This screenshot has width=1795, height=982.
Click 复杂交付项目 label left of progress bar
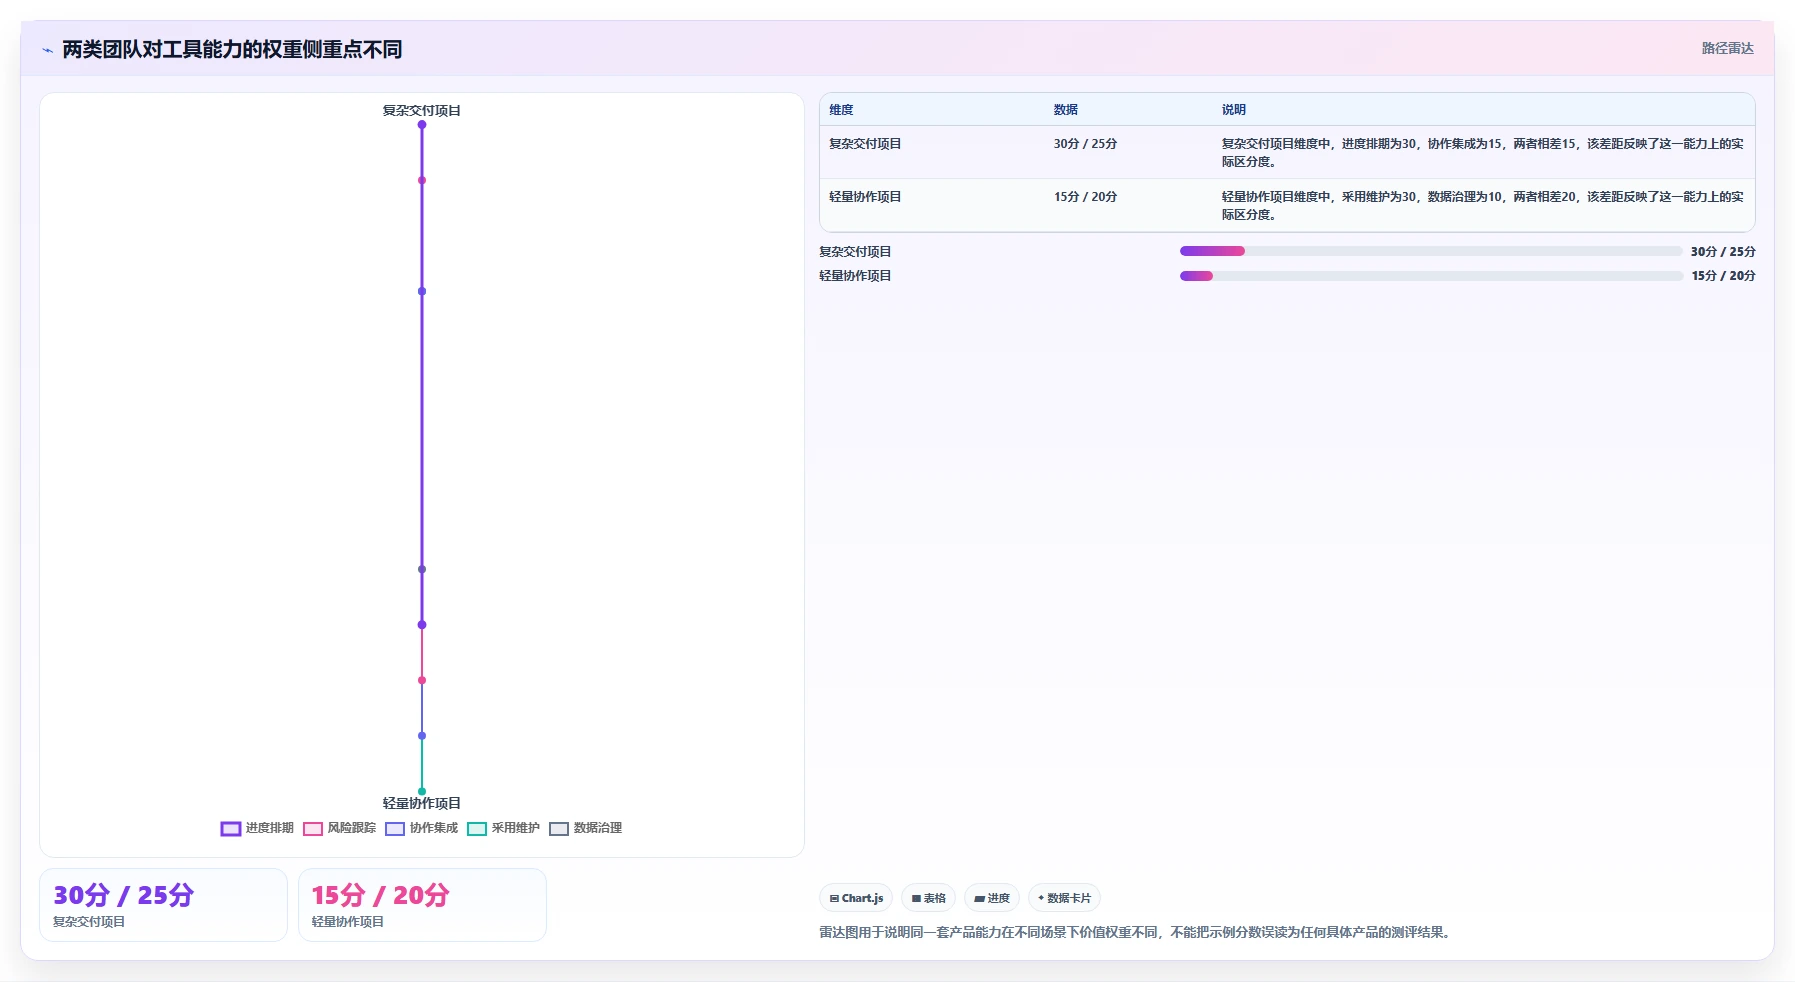[x=855, y=252]
